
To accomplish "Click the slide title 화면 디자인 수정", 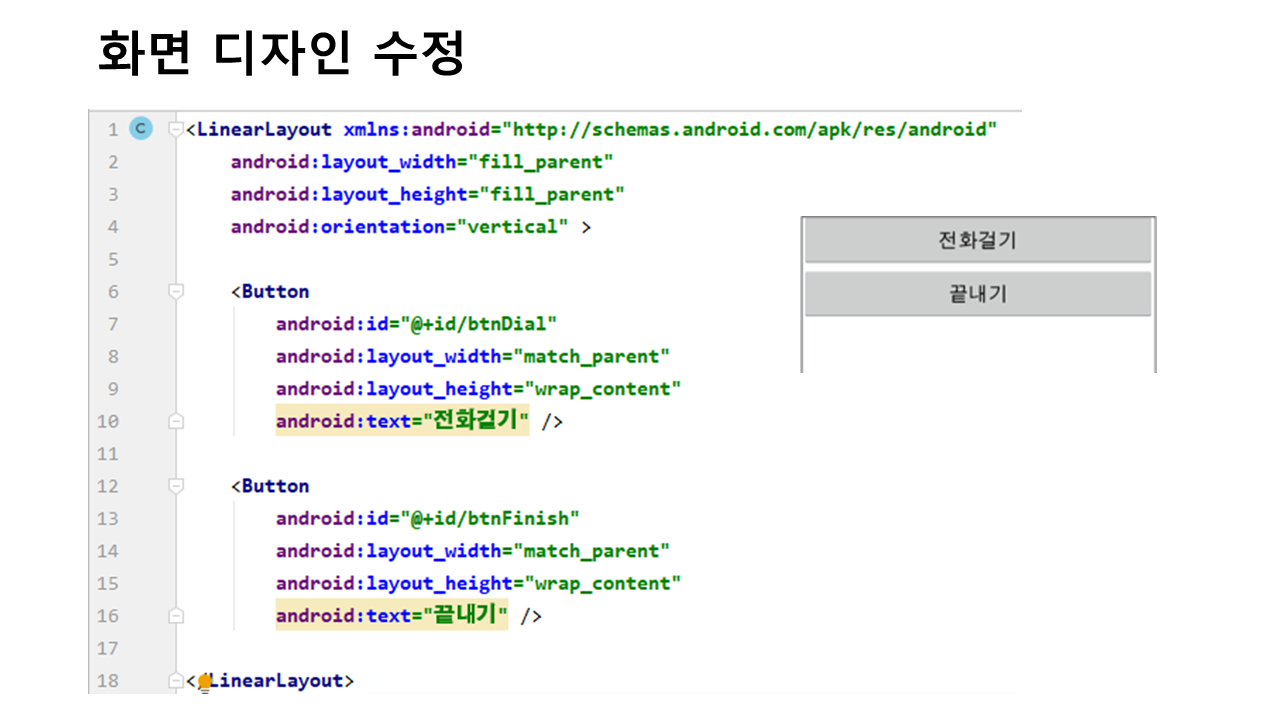I will click(281, 53).
